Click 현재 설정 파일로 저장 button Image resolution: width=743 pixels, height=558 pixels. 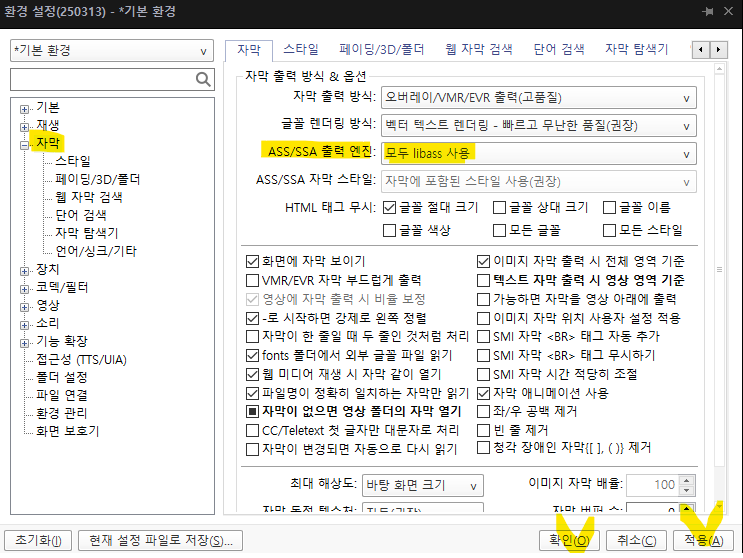tap(160, 540)
